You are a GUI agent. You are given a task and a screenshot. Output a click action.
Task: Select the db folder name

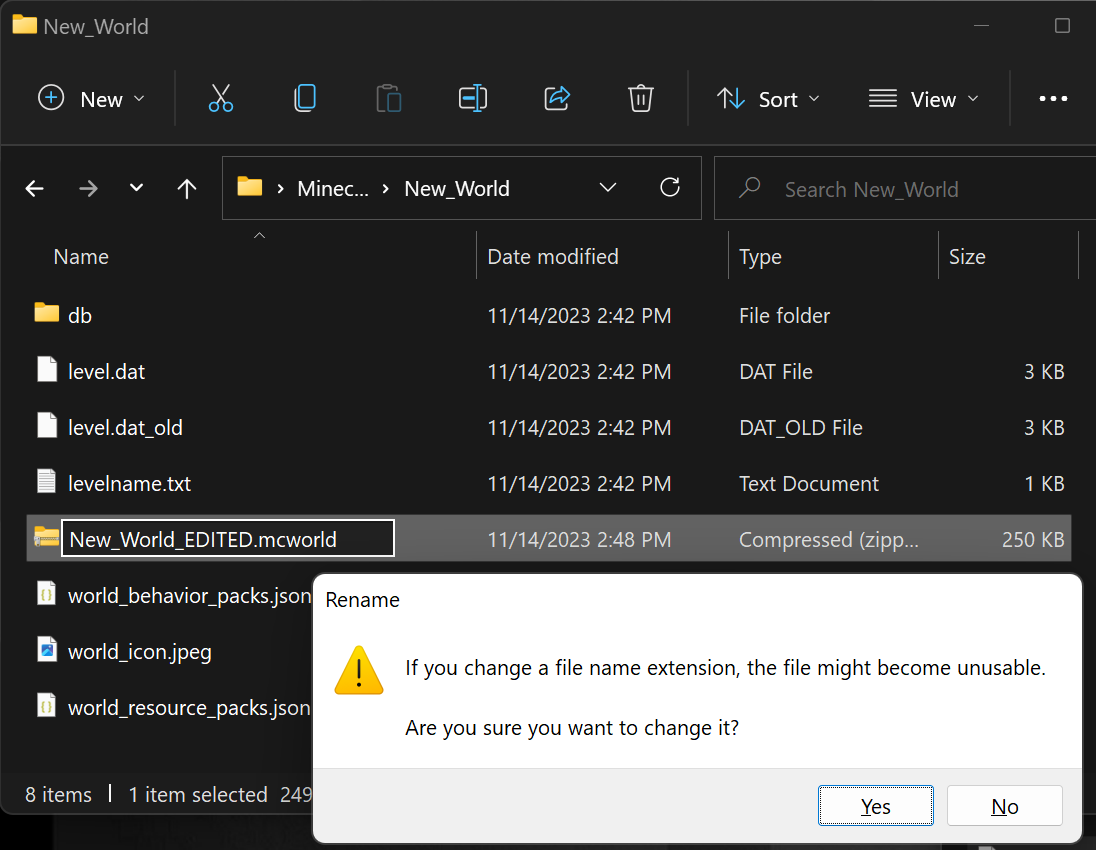(80, 315)
